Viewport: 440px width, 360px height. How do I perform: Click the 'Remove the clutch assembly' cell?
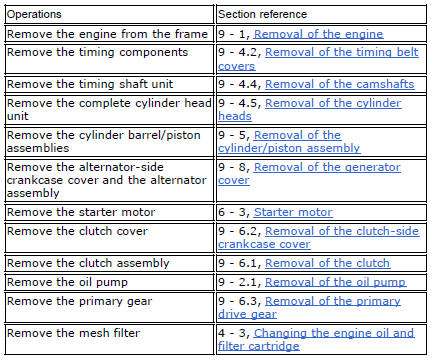pos(109,263)
